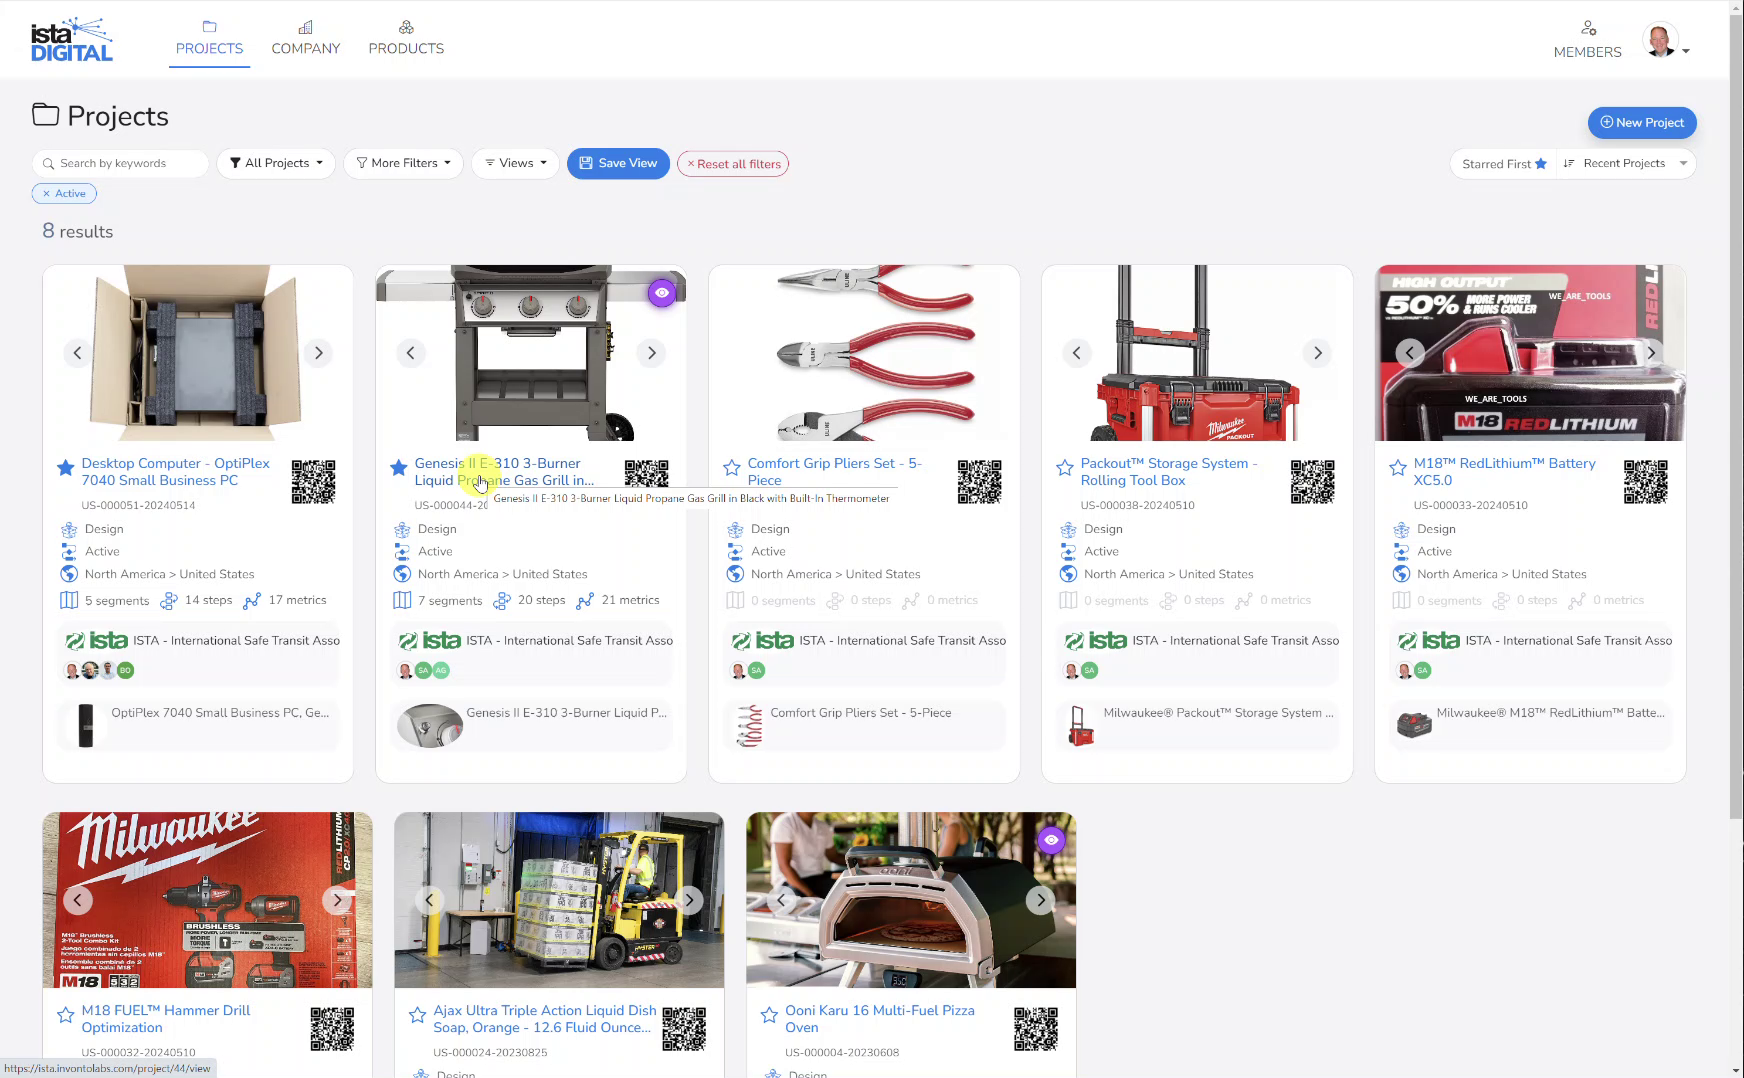Show next image on Genesis grill card
1744x1078 pixels.
point(651,353)
